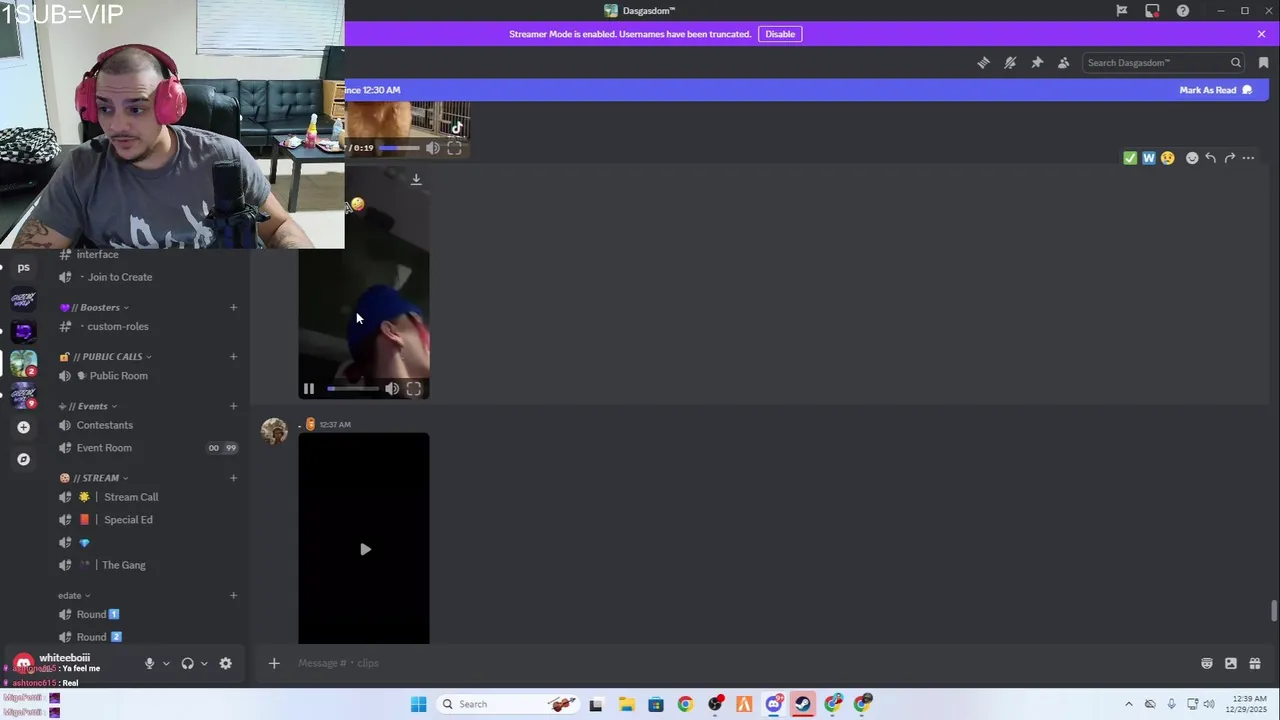The image size is (1280, 720).
Task: Mute the top TikTok video volume
Action: point(432,148)
